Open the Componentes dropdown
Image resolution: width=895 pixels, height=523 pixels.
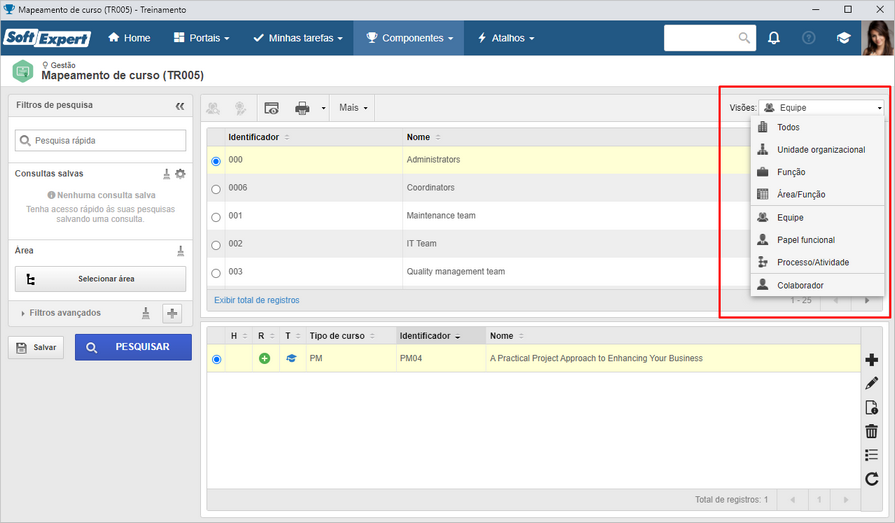coord(409,38)
